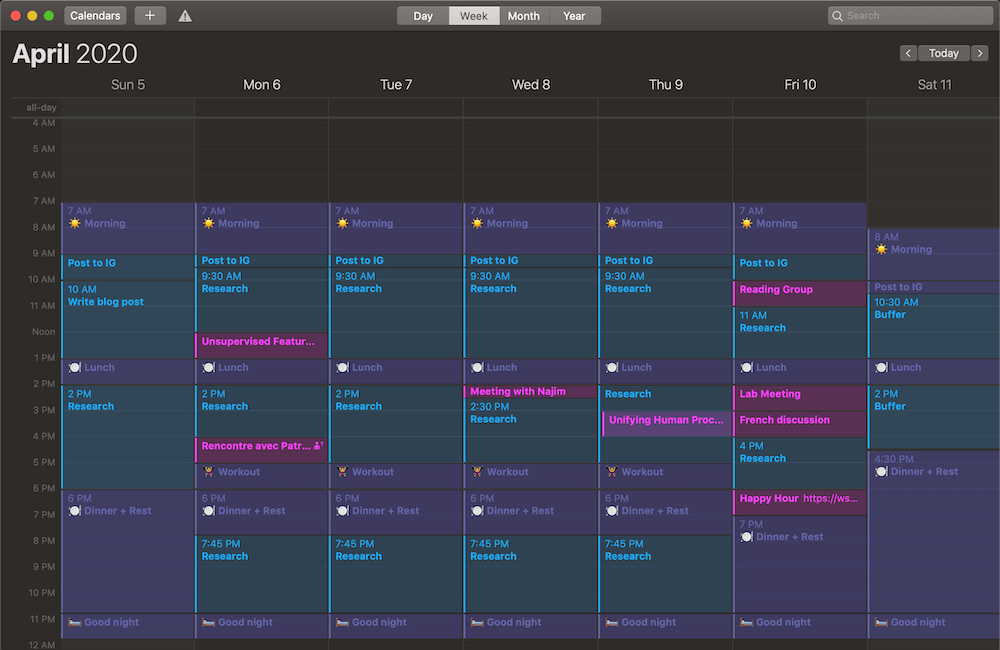Select Friday's Lab Meeting event
Screen dimensions: 1000x650
(800, 398)
